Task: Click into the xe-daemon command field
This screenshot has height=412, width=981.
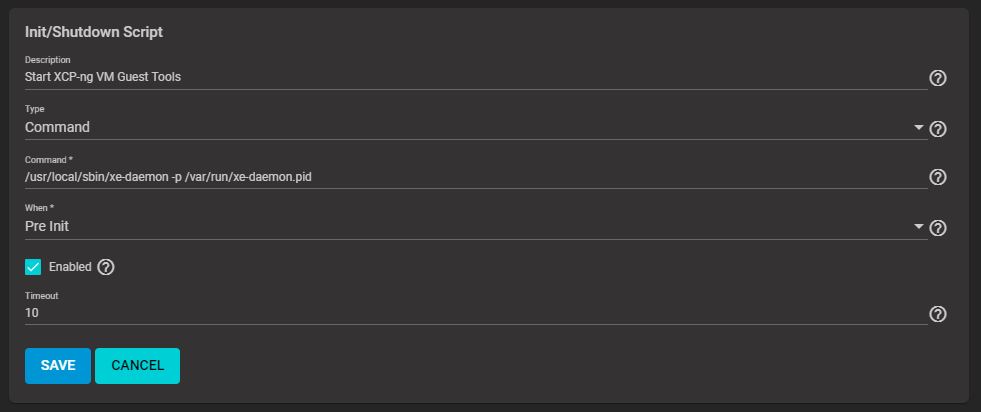Action: coord(475,177)
